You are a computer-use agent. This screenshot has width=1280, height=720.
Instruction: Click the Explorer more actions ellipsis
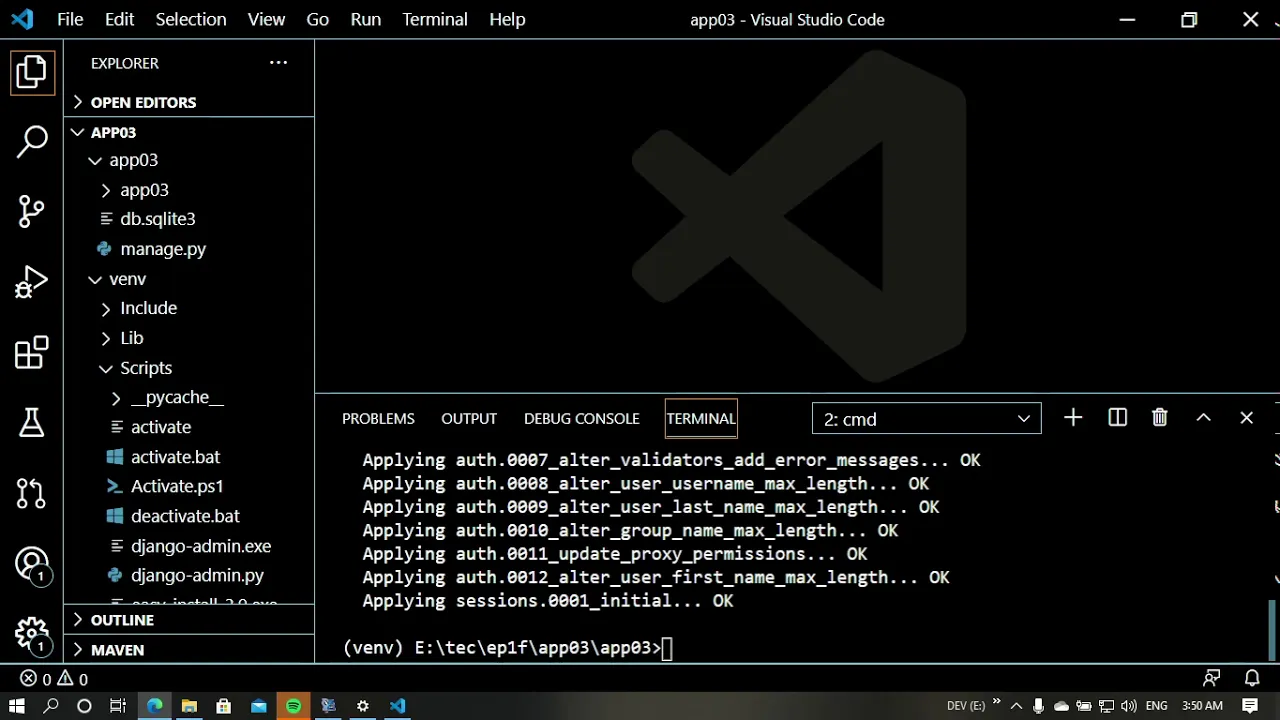pos(278,62)
